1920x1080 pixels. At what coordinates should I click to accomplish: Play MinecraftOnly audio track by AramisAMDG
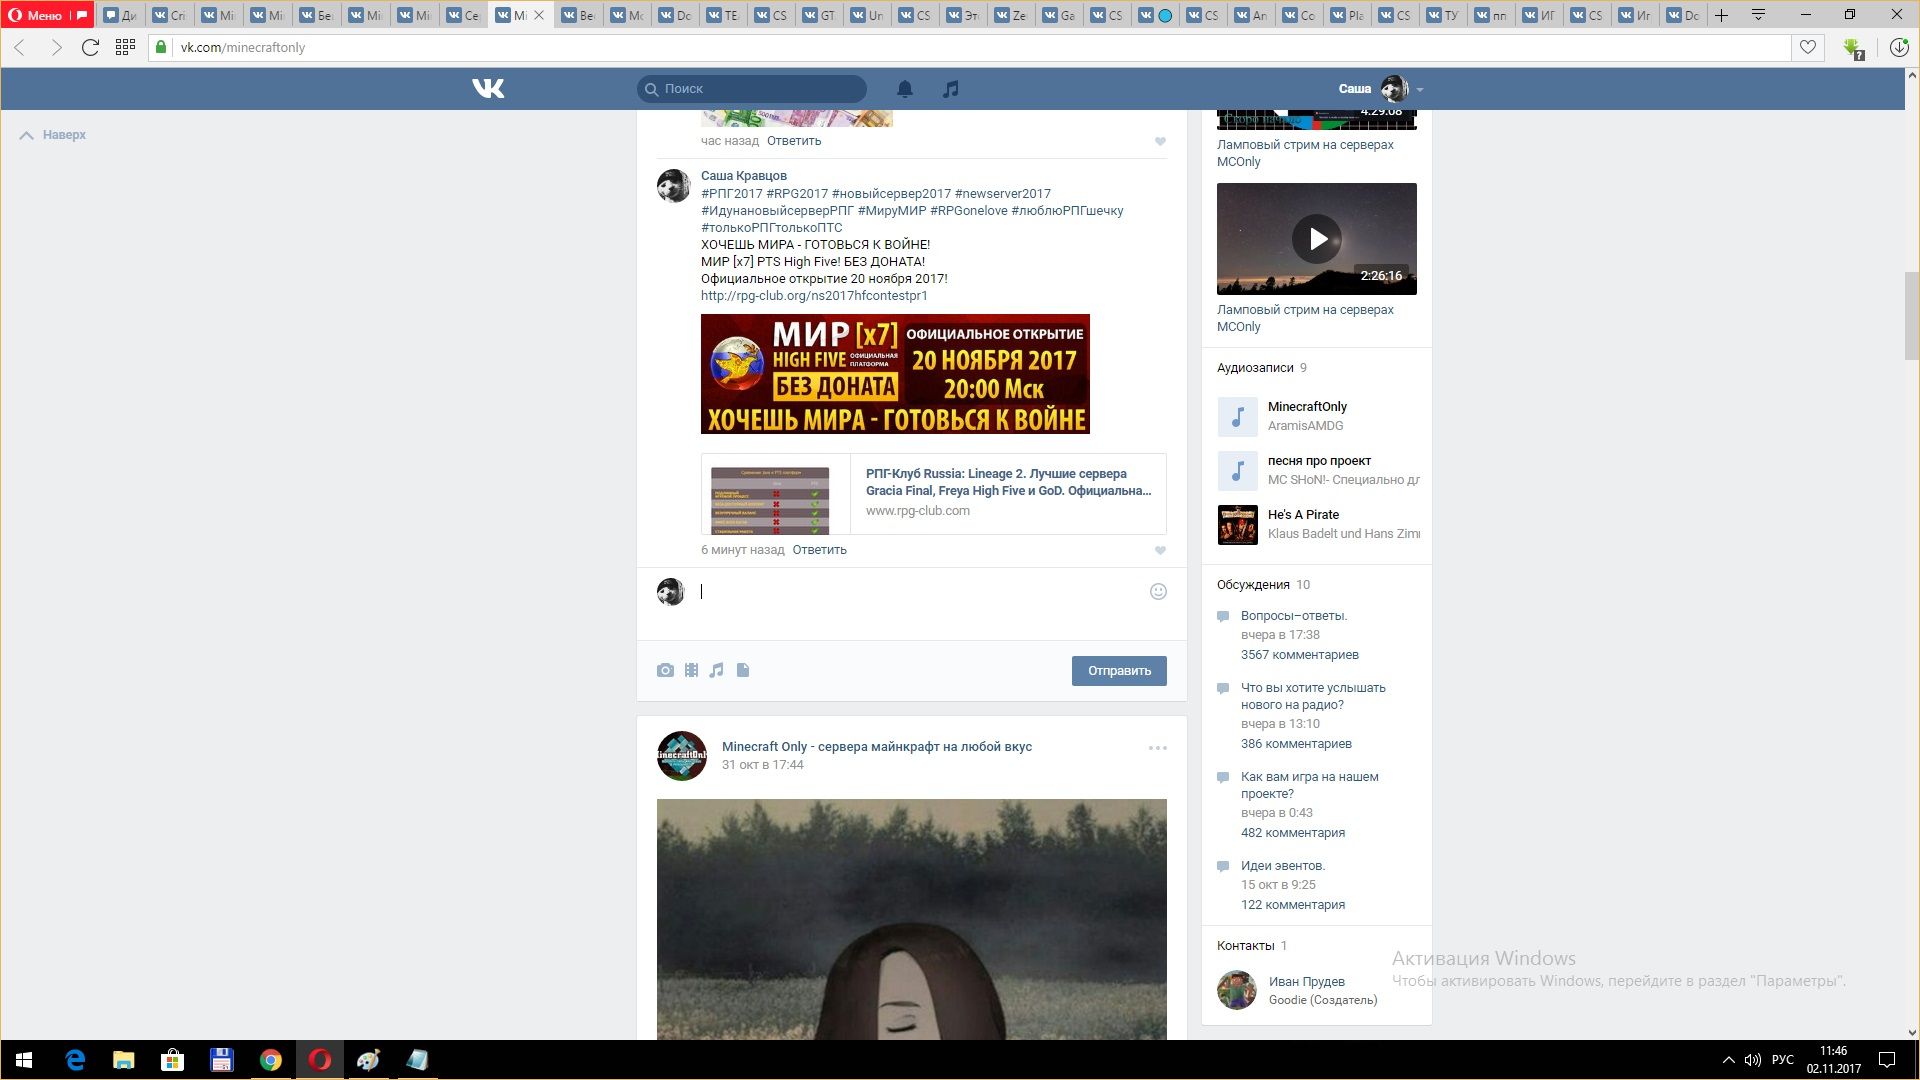[x=1237, y=417]
